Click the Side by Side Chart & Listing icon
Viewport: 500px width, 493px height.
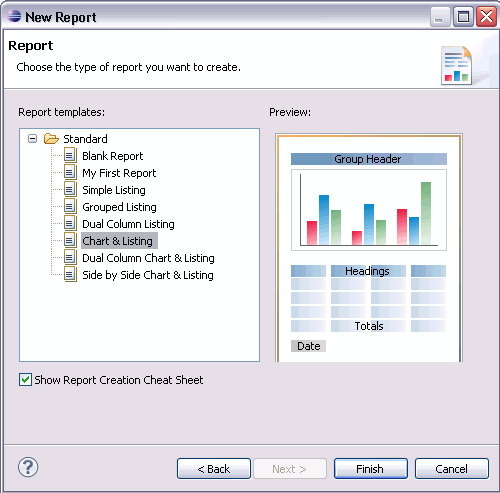(70, 274)
